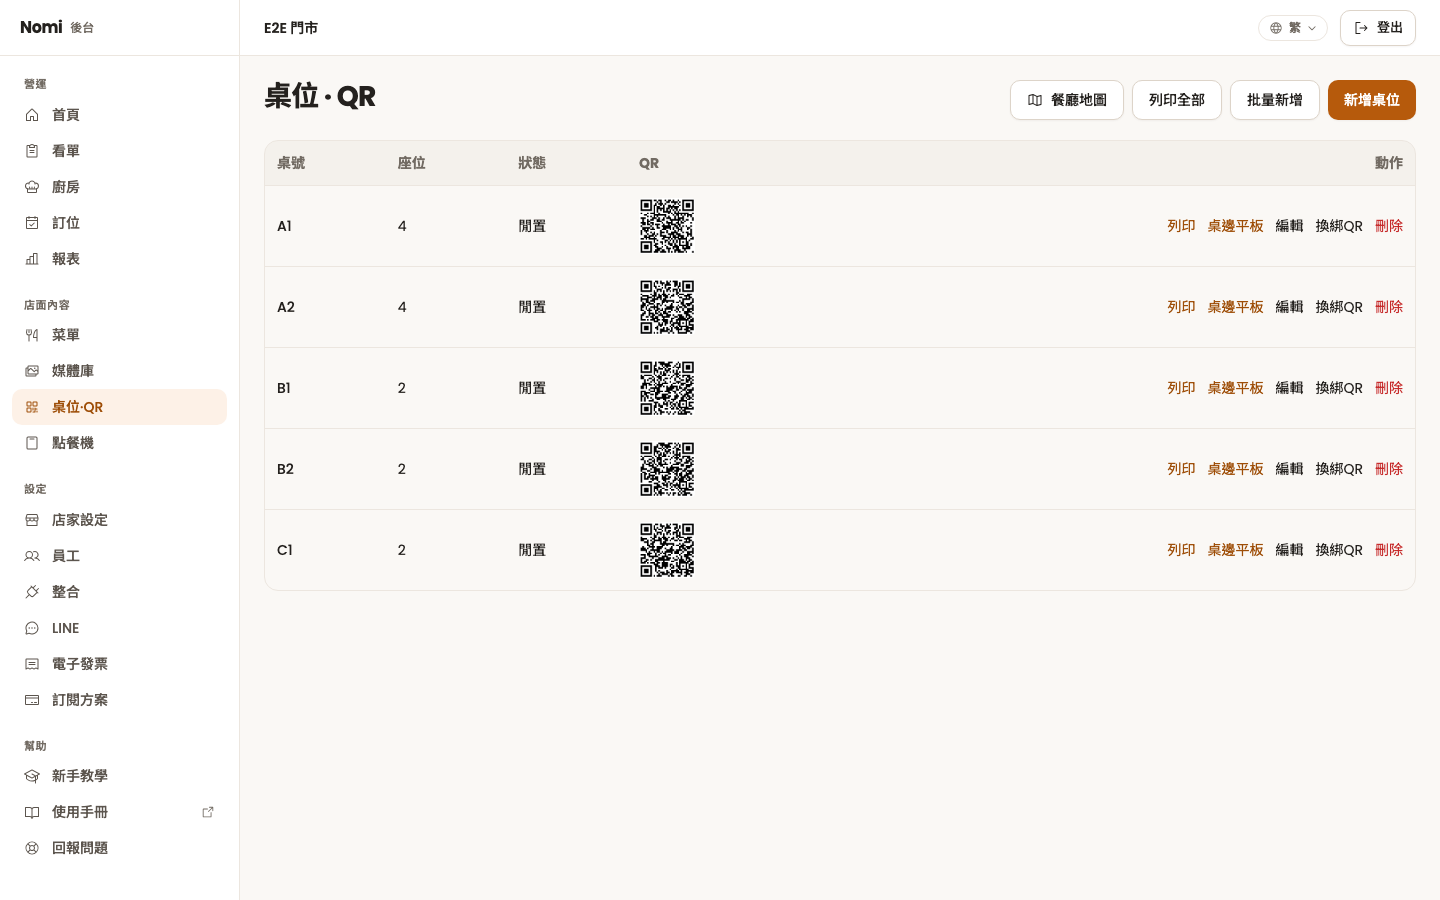Click the QR code thumbnail for B1

pos(667,388)
